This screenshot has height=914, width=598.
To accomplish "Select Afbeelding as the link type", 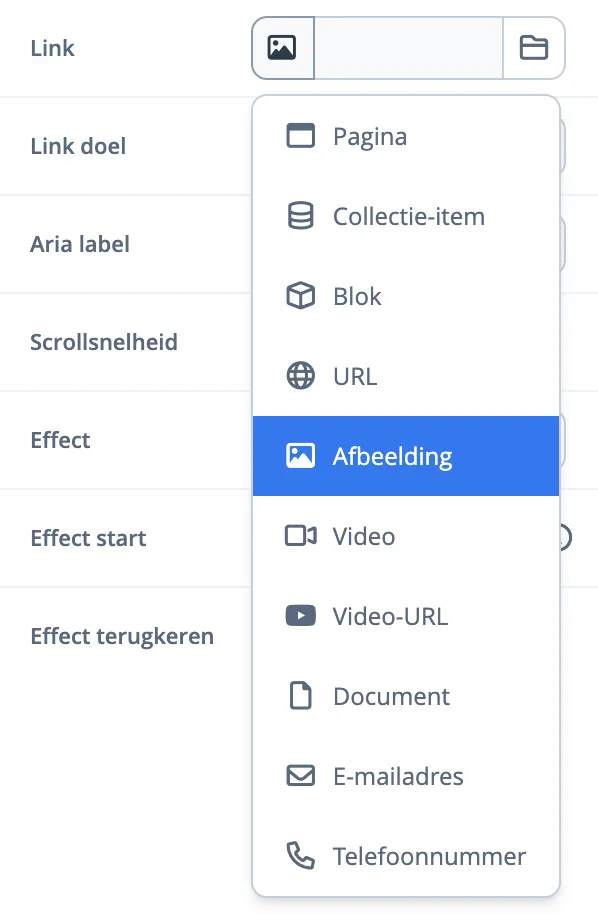I will 390,455.
